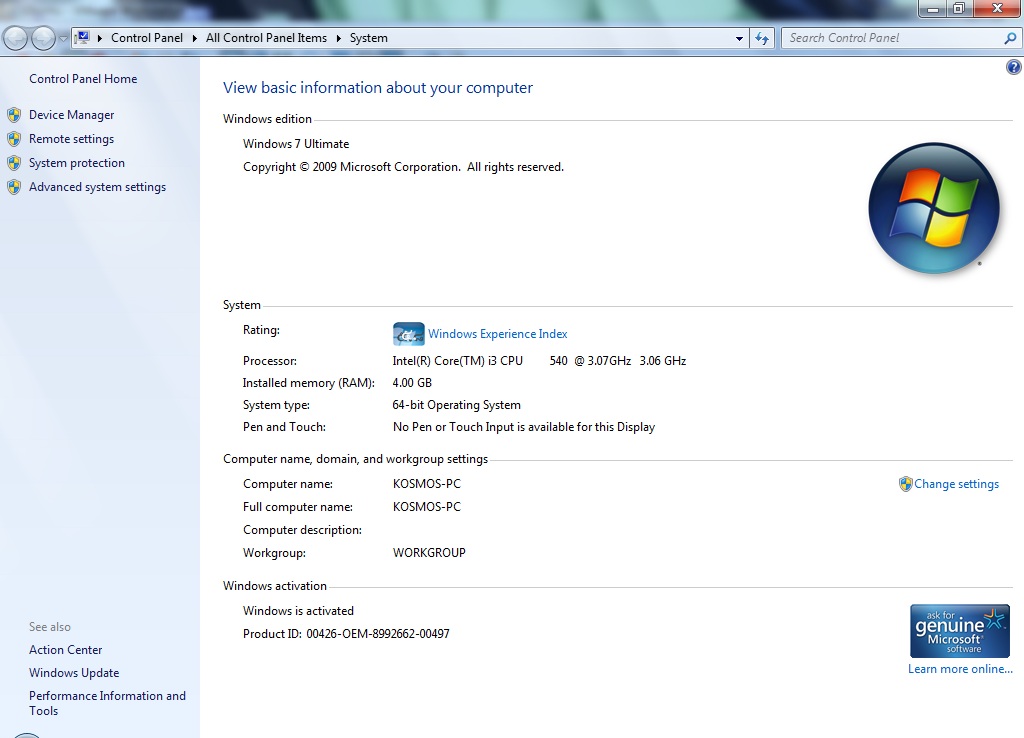1024x738 pixels.
Task: Click the Back navigation arrow
Action: click(16, 39)
